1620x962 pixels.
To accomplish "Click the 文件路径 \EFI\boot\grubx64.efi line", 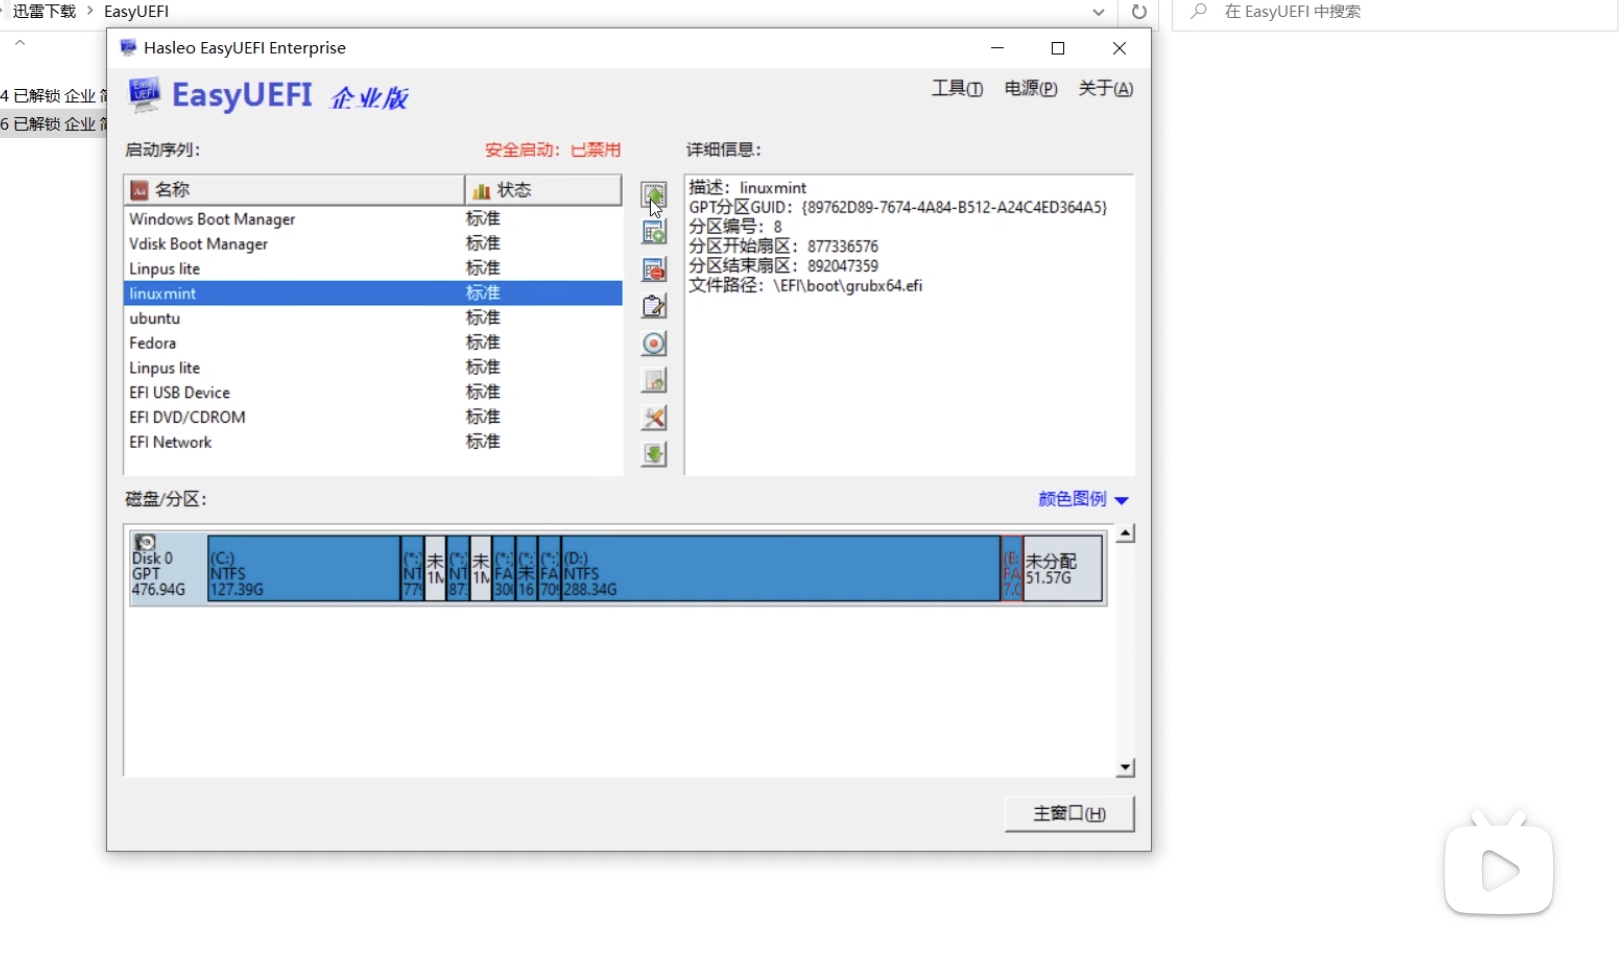I will pos(806,286).
